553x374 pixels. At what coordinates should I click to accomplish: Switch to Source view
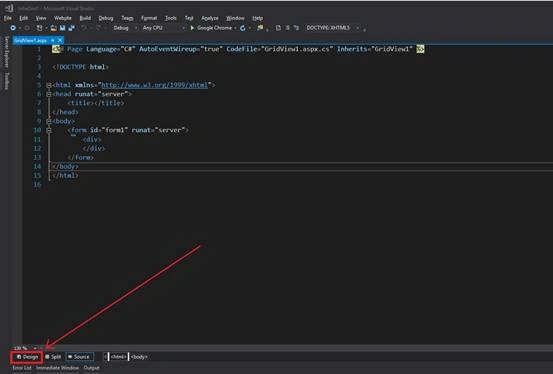tap(79, 357)
